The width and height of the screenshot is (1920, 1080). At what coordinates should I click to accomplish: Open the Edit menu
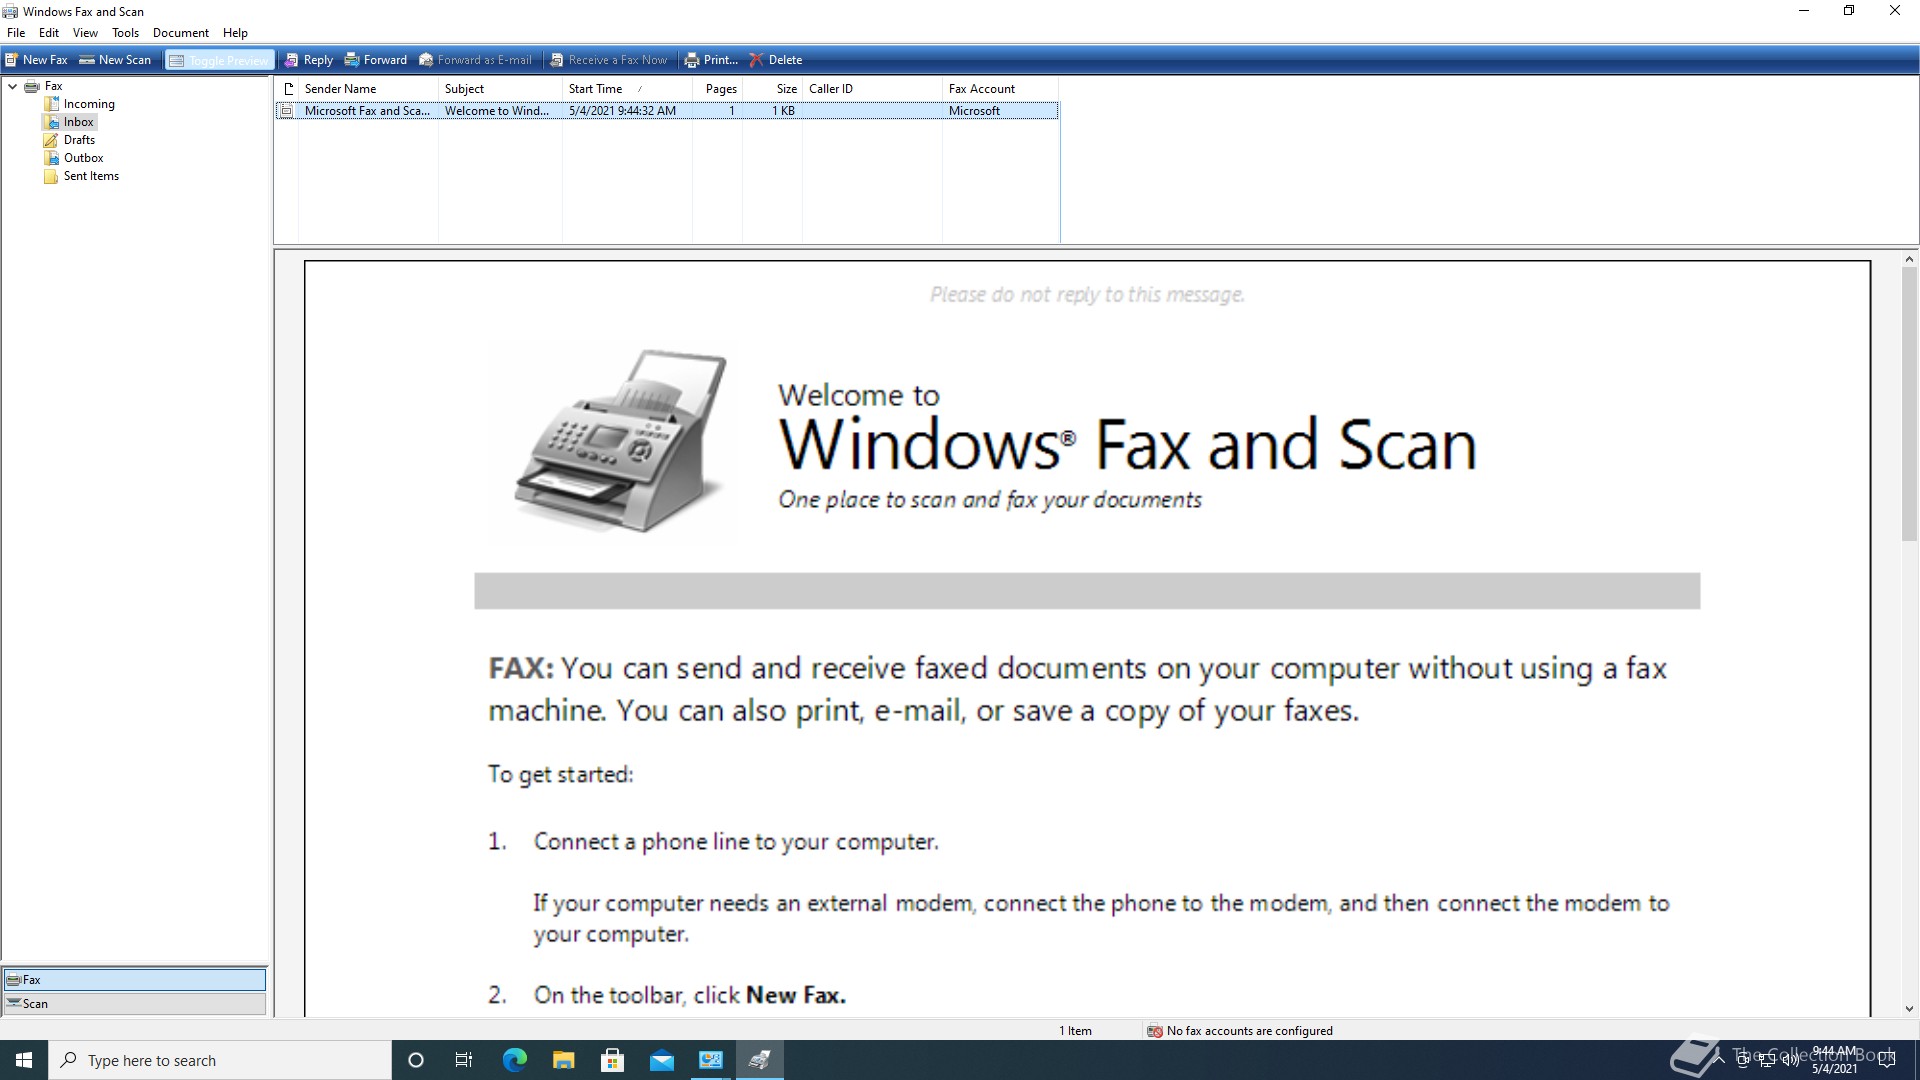pyautogui.click(x=49, y=33)
